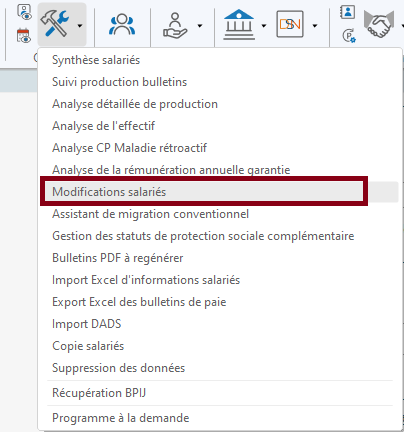Click the DSN icon
The width and height of the screenshot is (404, 432).
point(290,24)
